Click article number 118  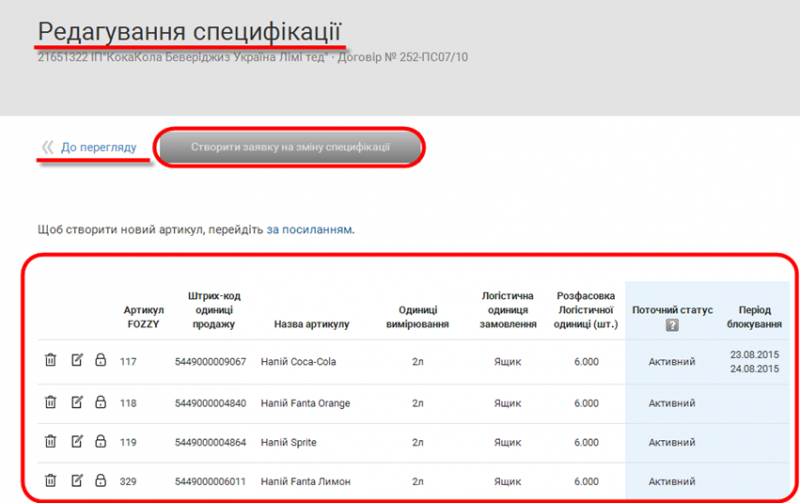click(128, 403)
